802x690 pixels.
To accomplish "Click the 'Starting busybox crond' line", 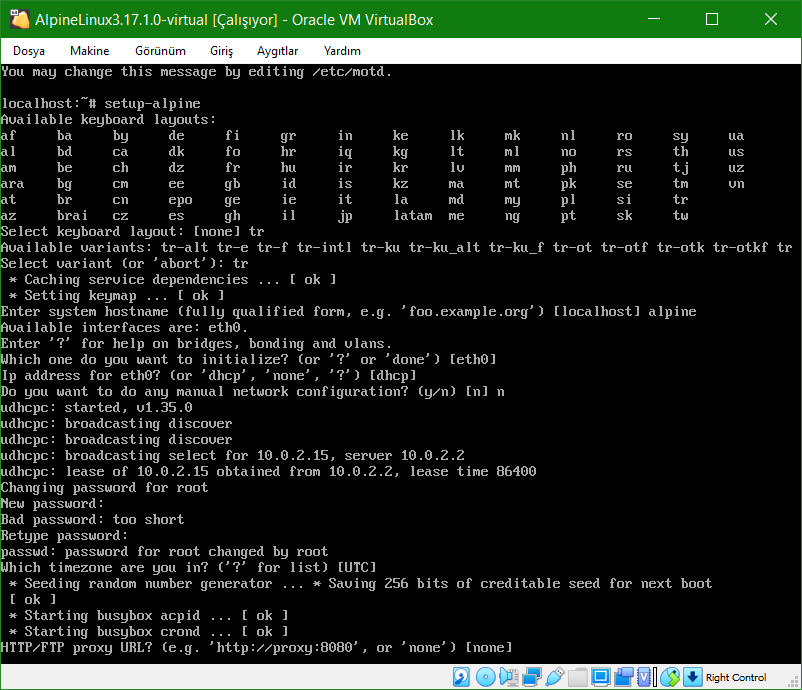I will pyautogui.click(x=149, y=632).
